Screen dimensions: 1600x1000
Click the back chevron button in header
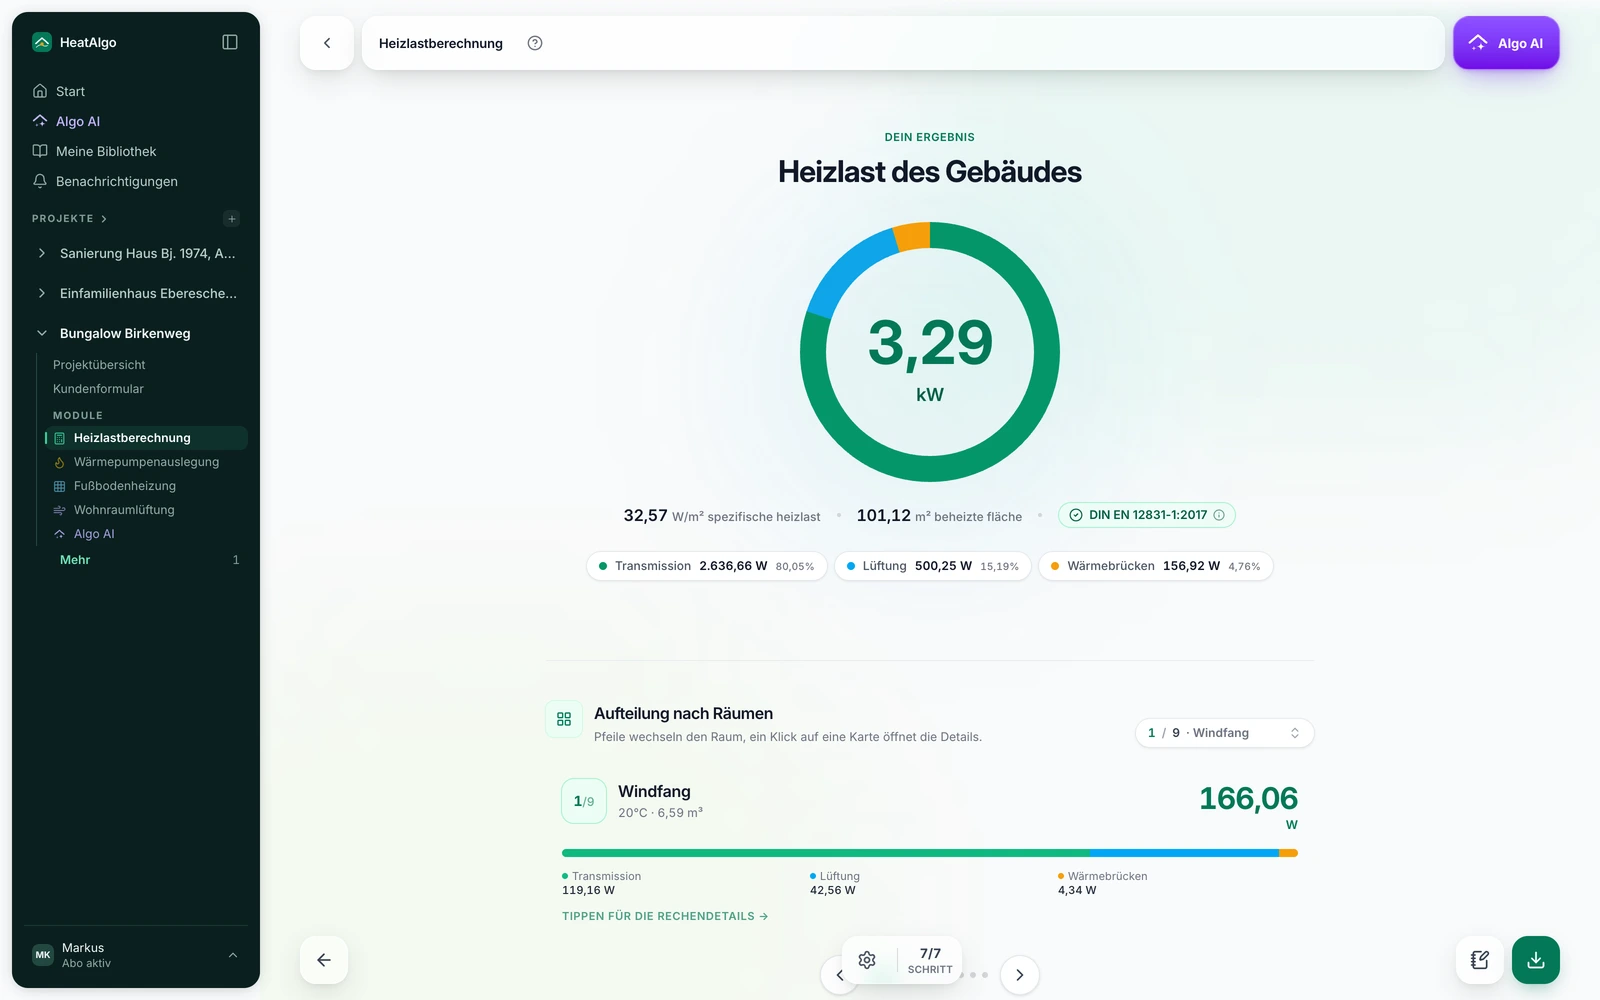point(327,43)
